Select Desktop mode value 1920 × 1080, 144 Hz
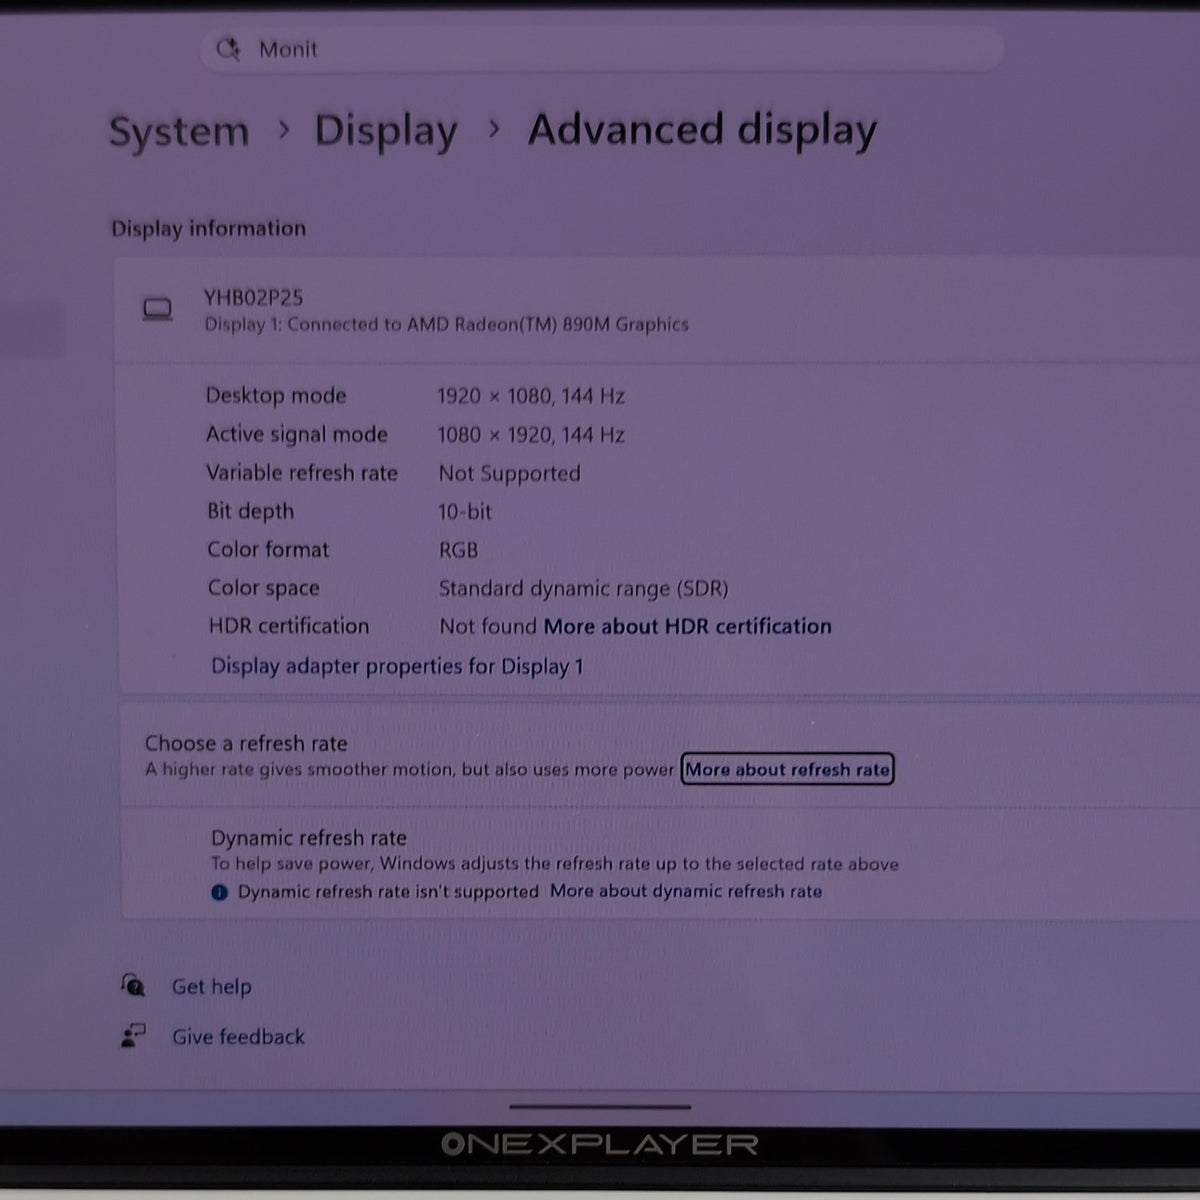The width and height of the screenshot is (1200, 1200). point(531,396)
